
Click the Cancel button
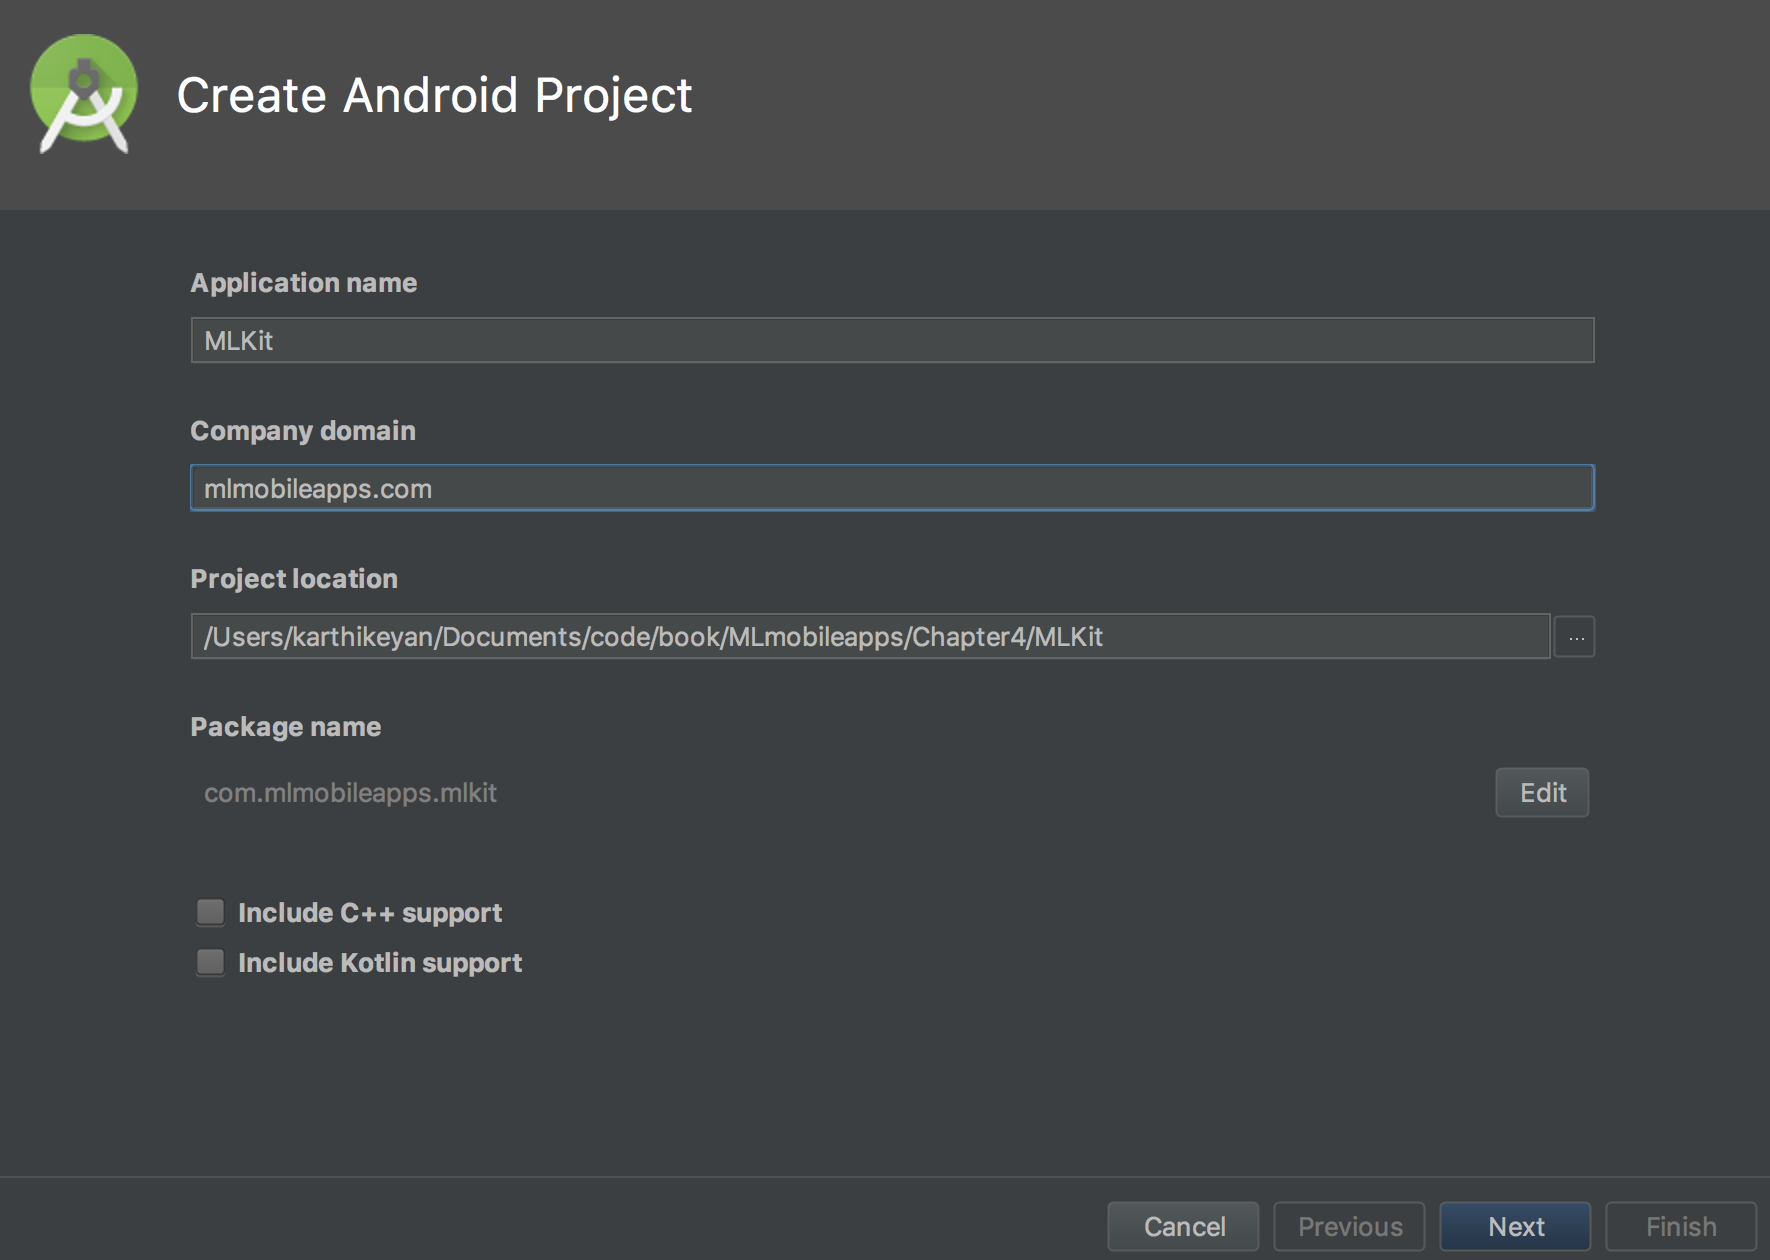coord(1184,1227)
